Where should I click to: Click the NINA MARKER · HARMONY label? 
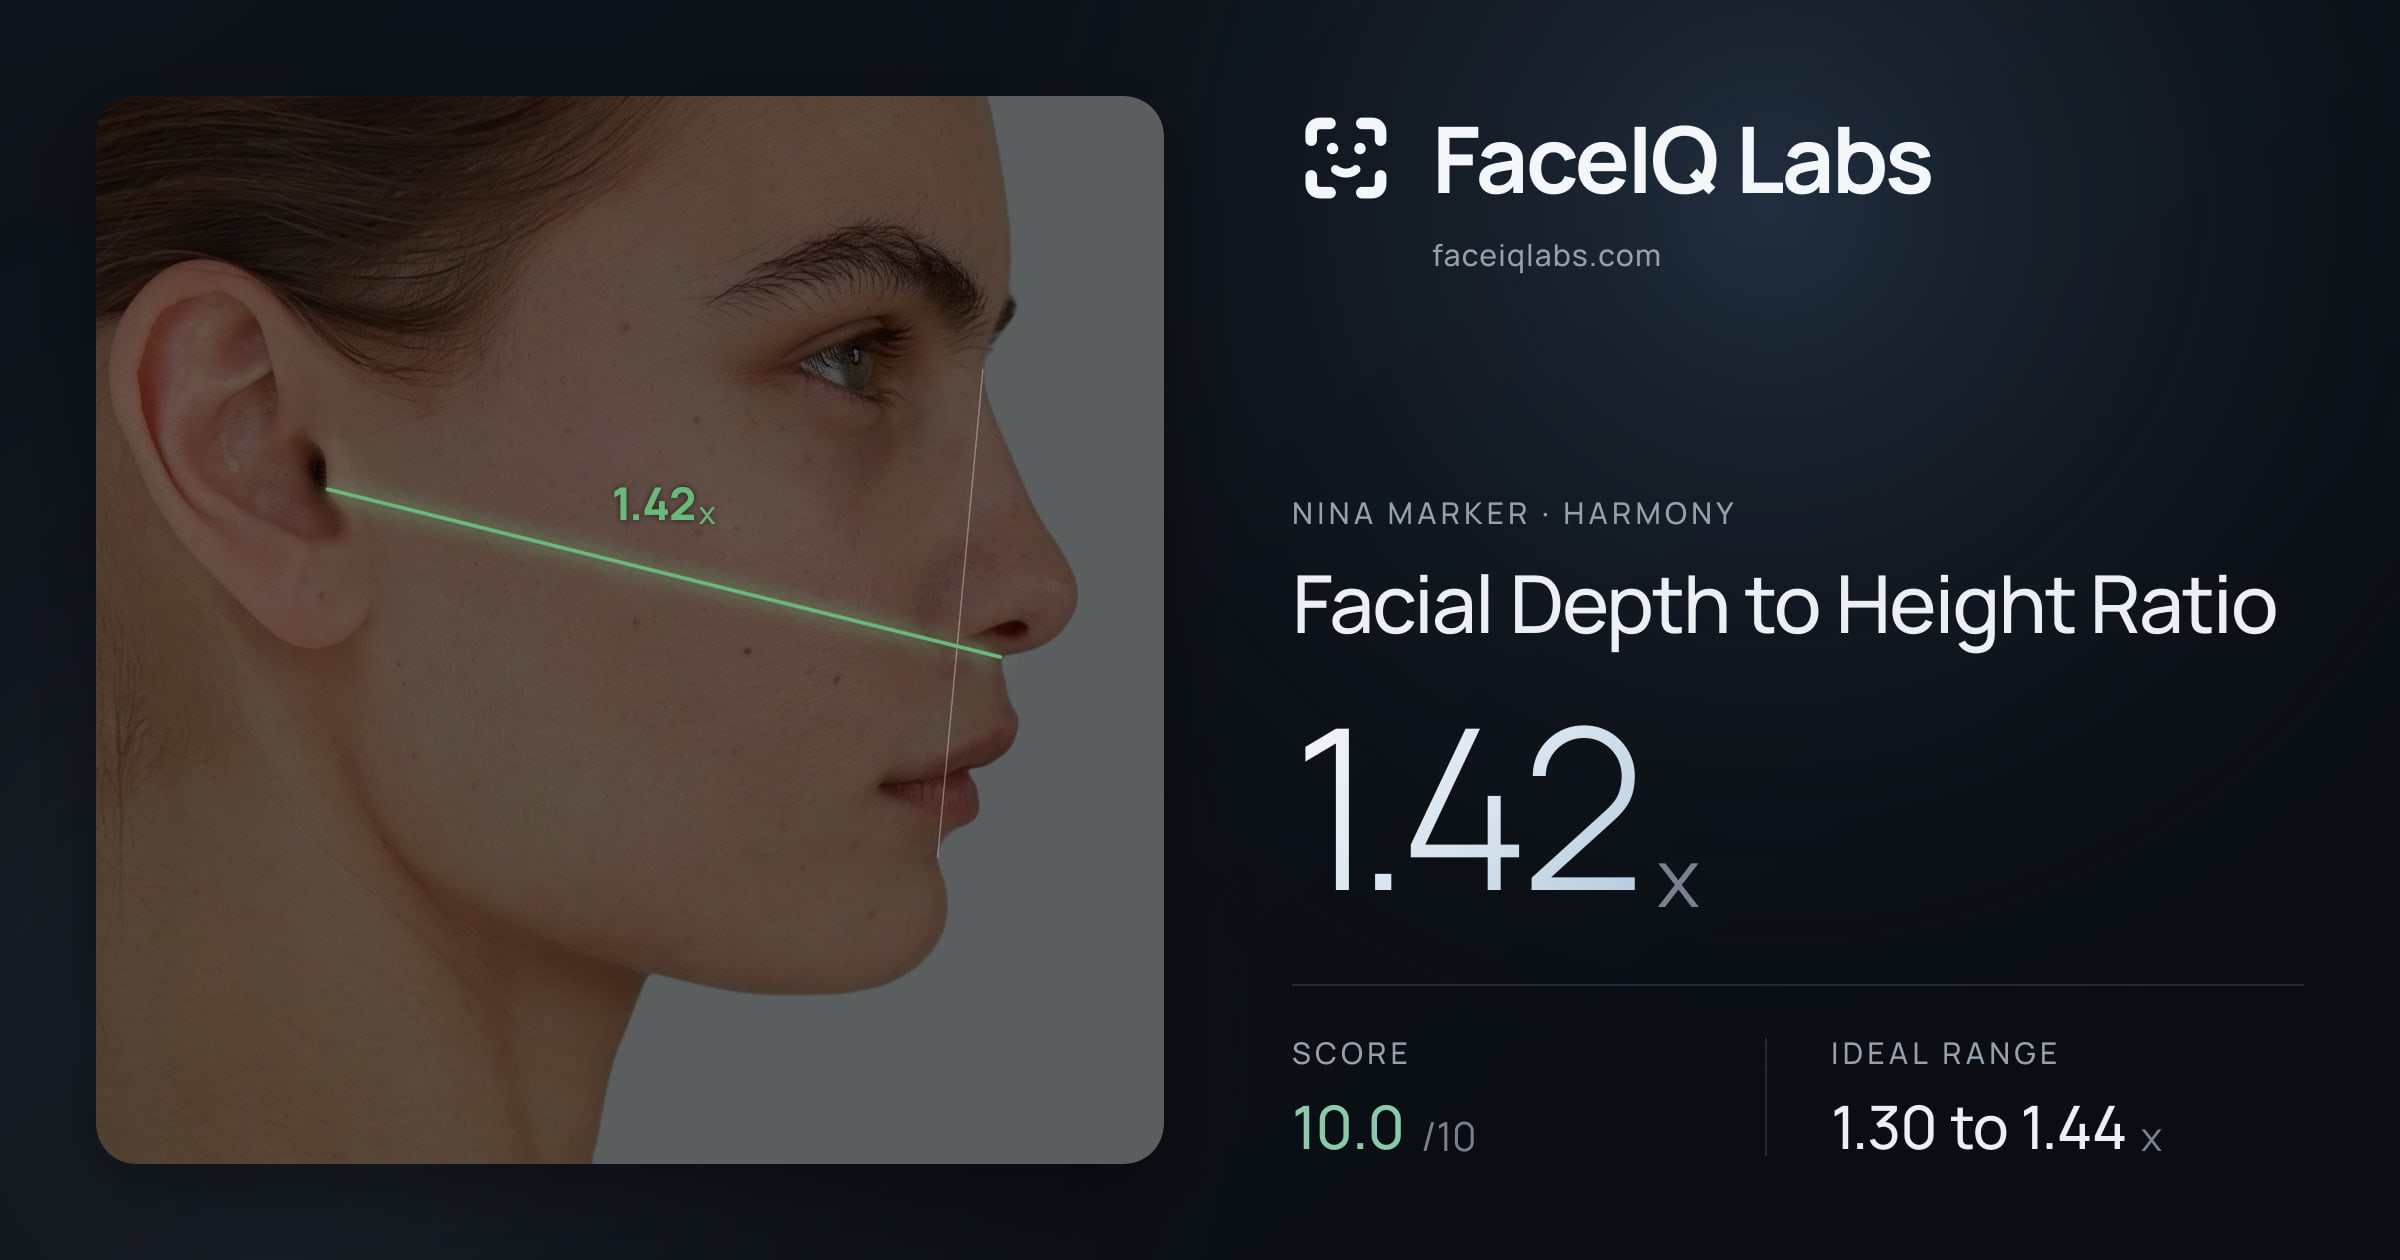pos(1513,514)
